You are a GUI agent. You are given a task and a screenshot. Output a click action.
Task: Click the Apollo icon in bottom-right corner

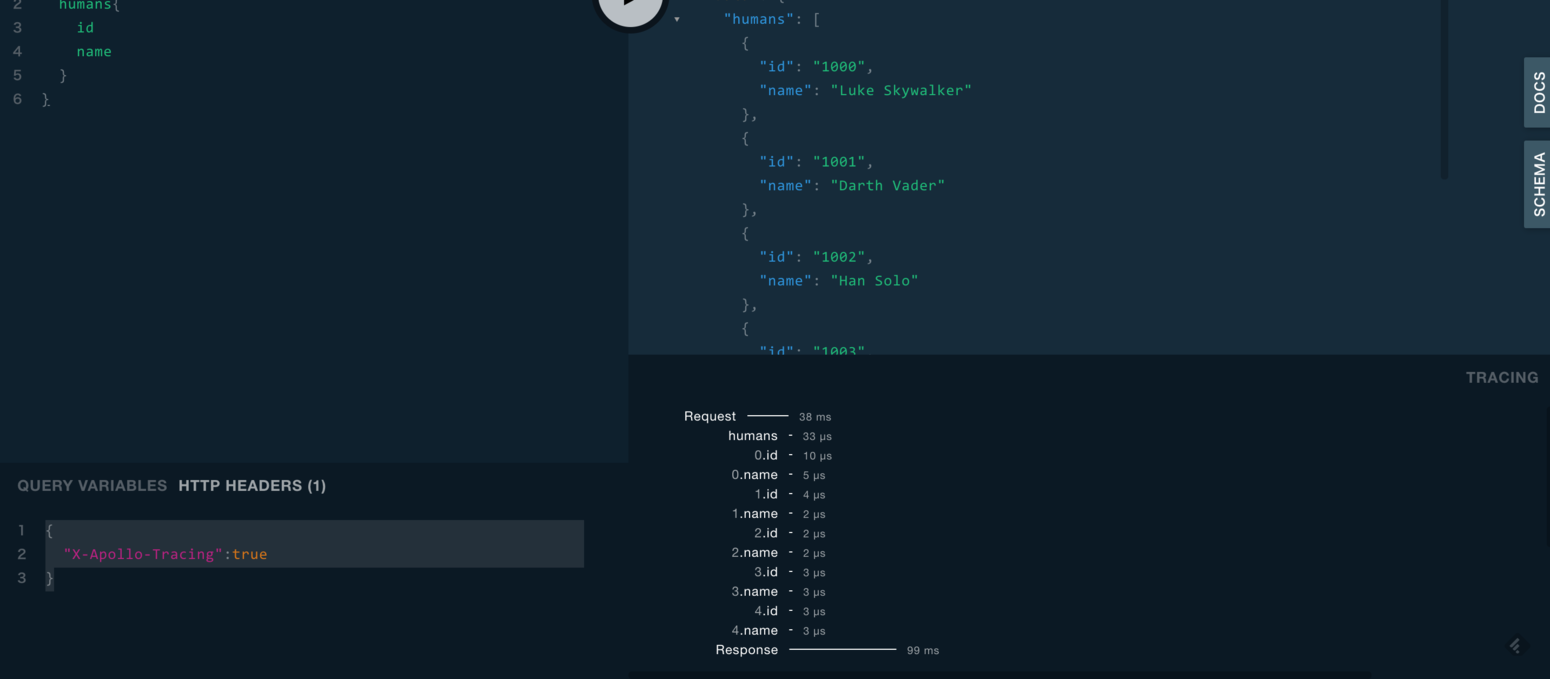click(1515, 645)
